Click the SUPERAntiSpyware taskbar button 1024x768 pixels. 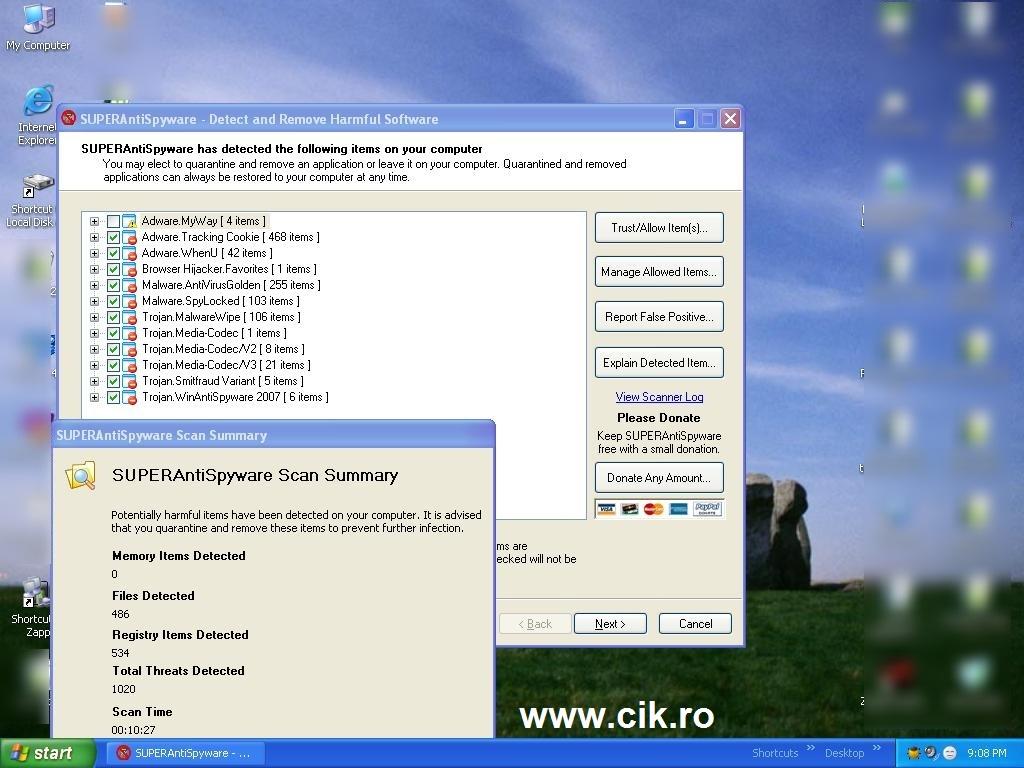[x=185, y=753]
